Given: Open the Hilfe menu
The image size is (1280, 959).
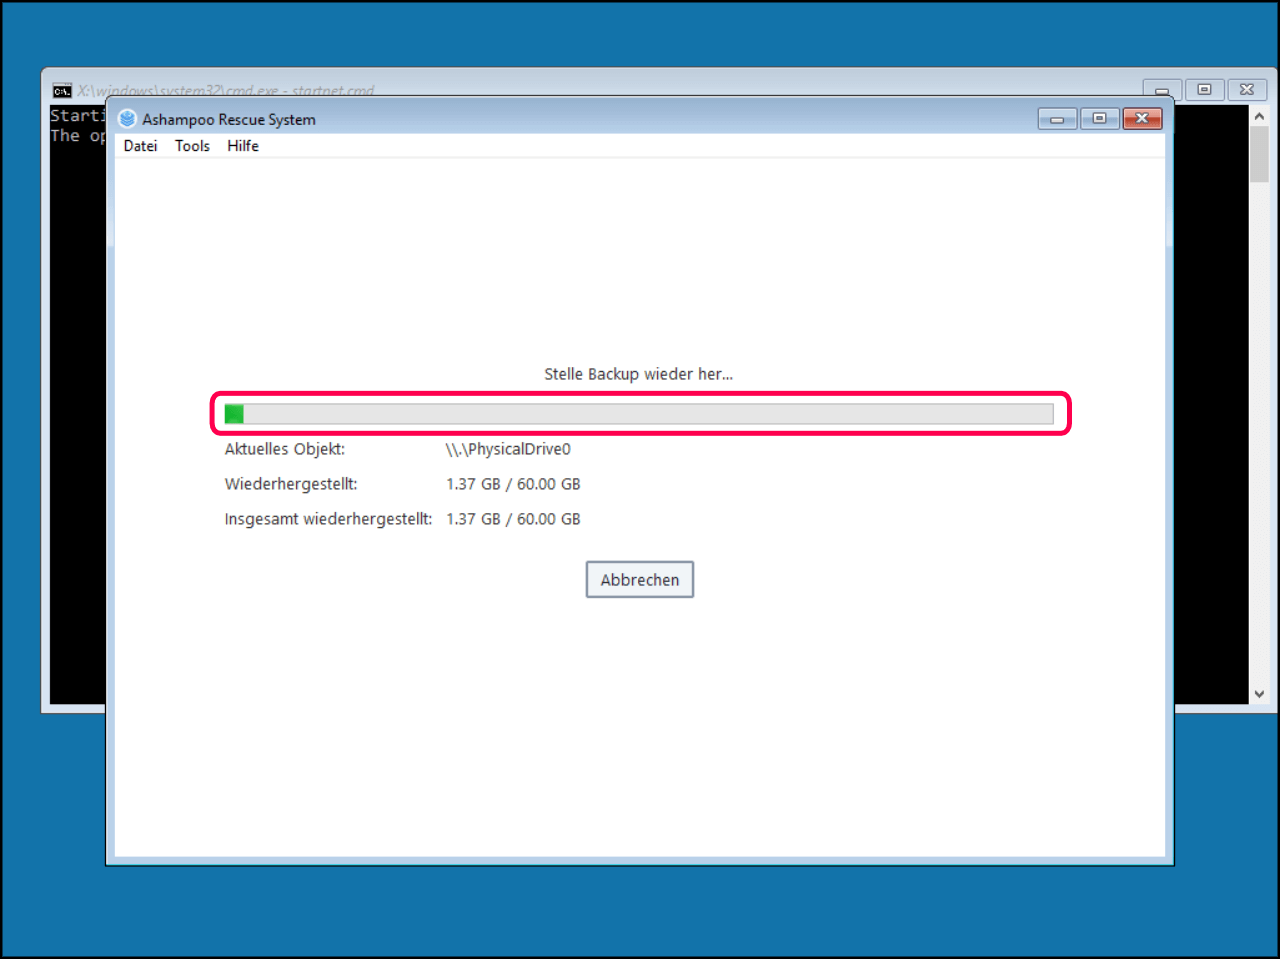Looking at the screenshot, I should (243, 146).
